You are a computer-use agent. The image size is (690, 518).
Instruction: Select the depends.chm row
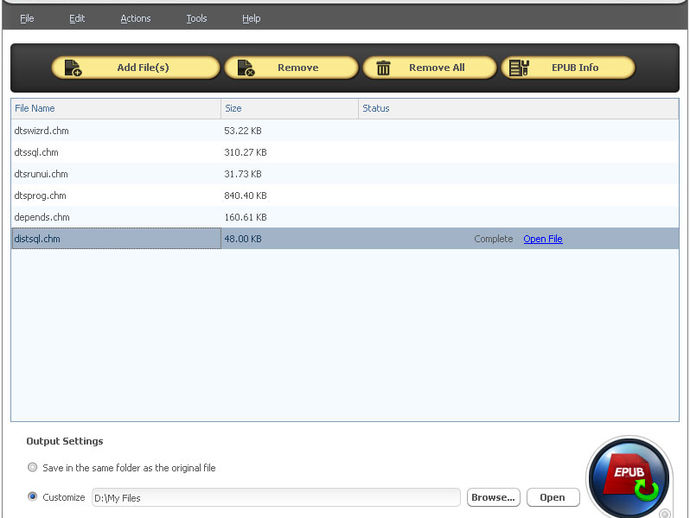(x=345, y=217)
